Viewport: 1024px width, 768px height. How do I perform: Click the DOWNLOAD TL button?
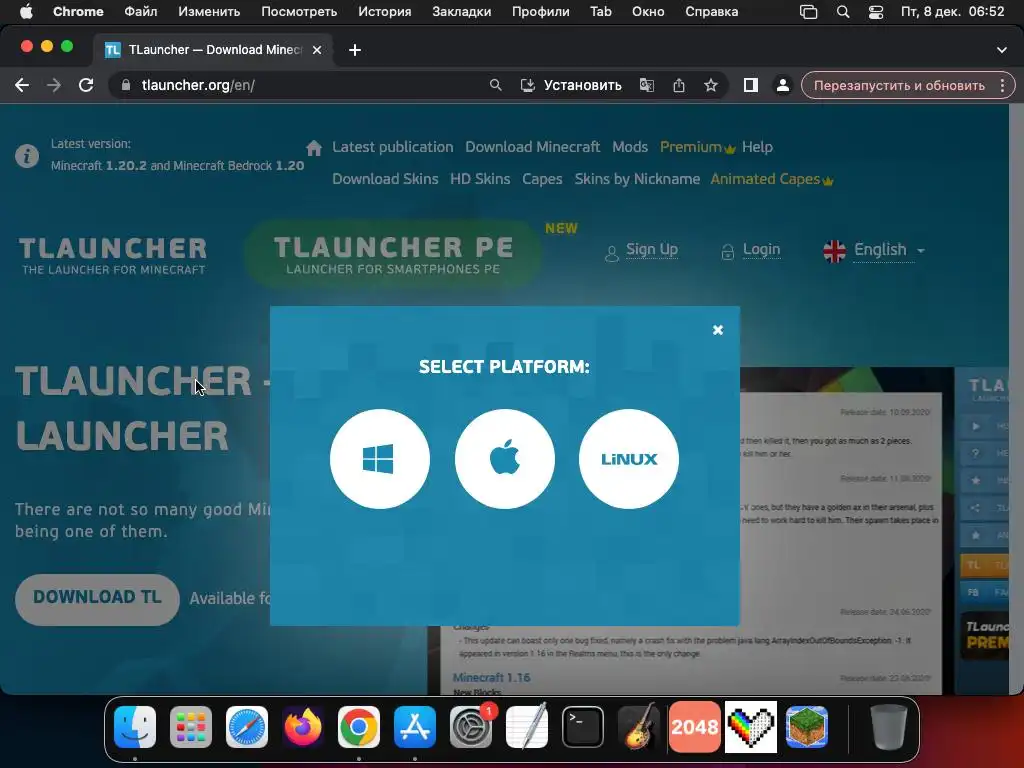pyautogui.click(x=97, y=599)
